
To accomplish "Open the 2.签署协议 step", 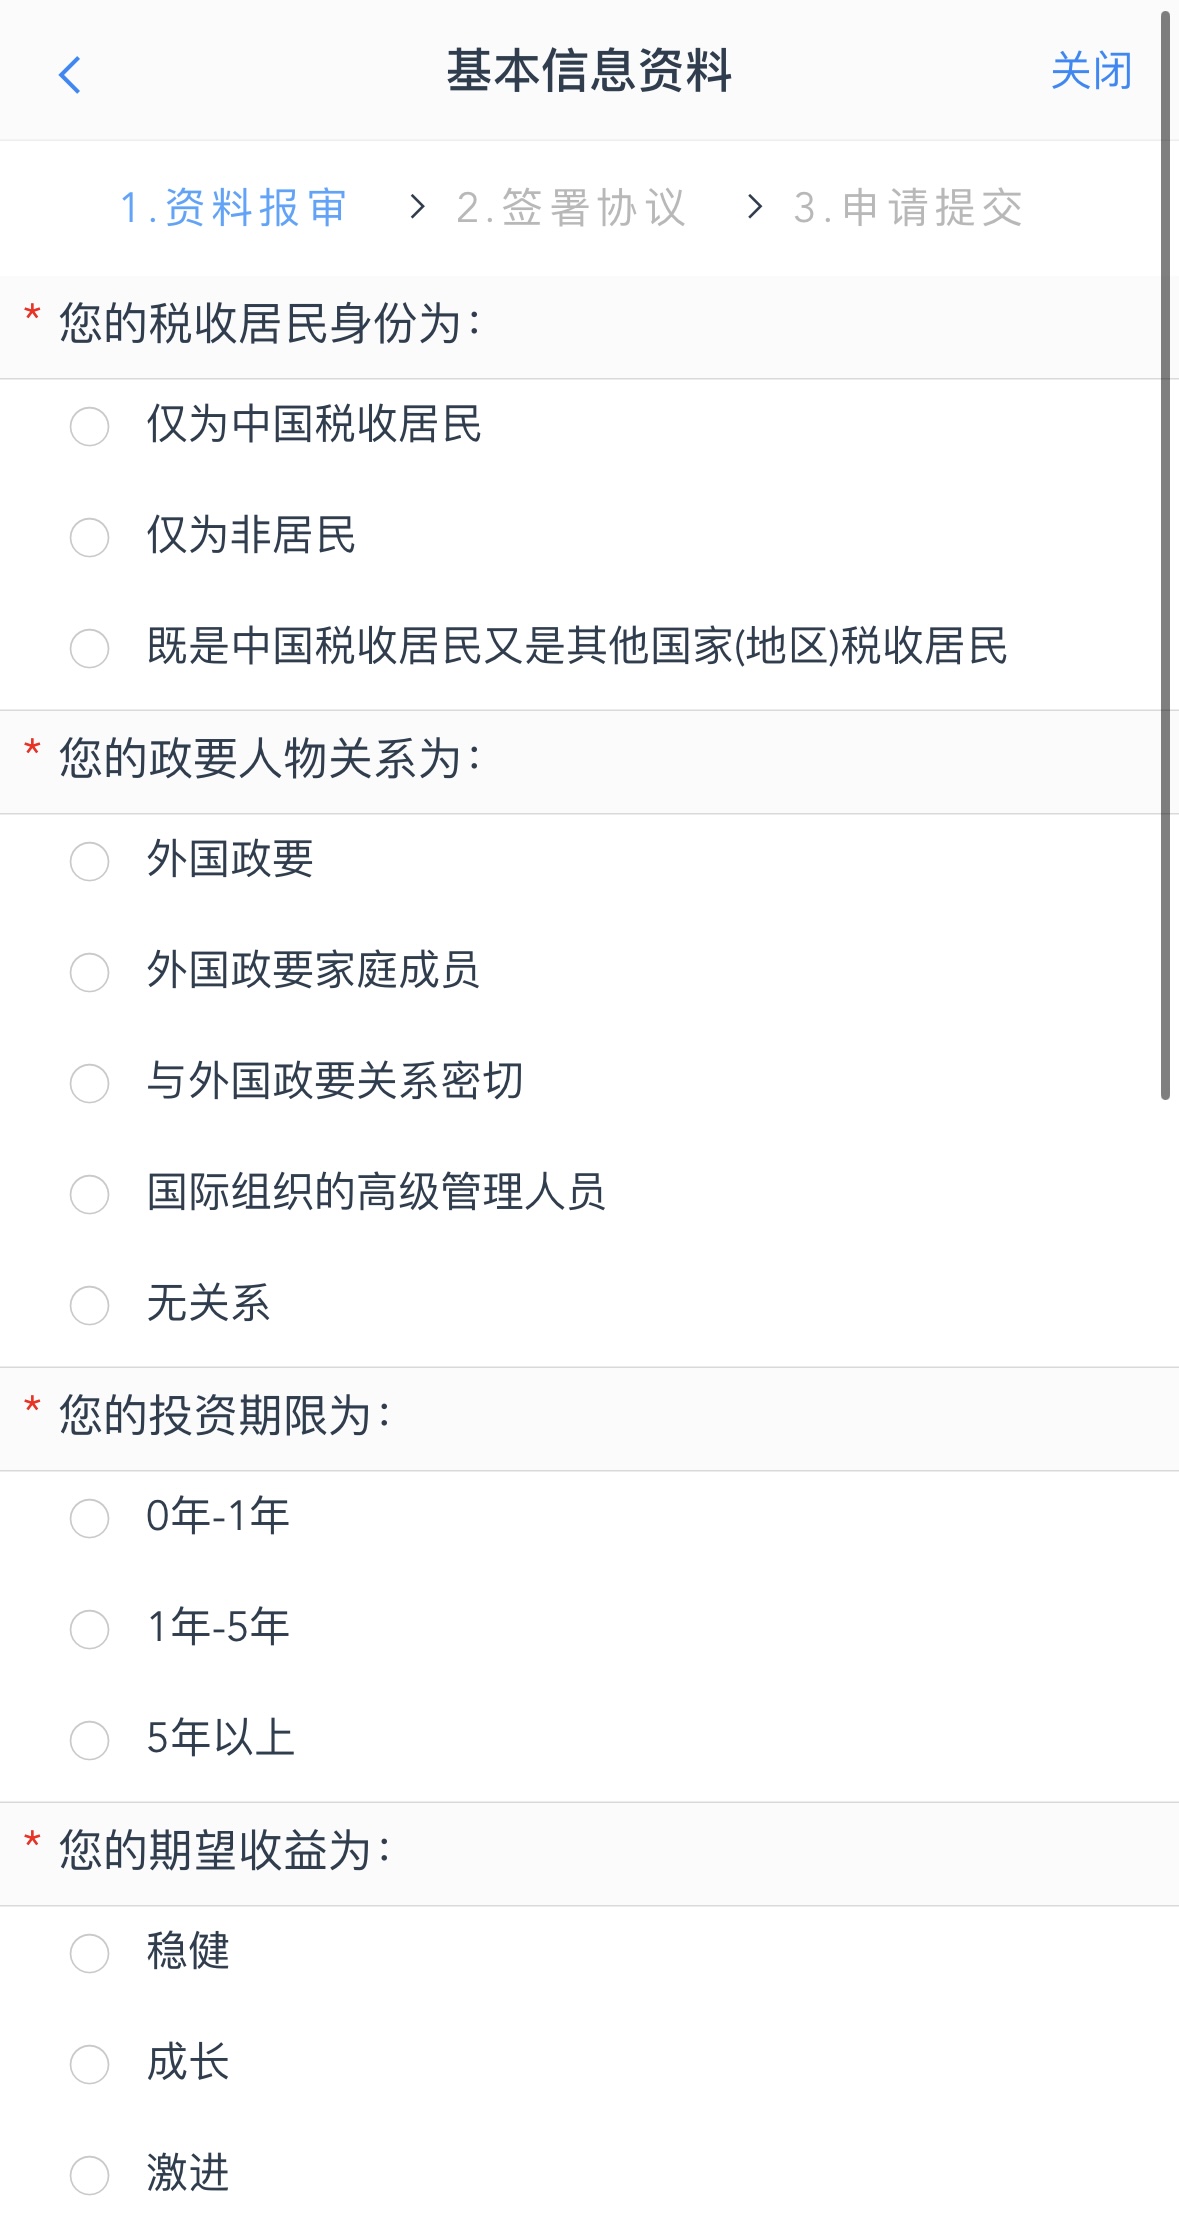I will pyautogui.click(x=571, y=208).
